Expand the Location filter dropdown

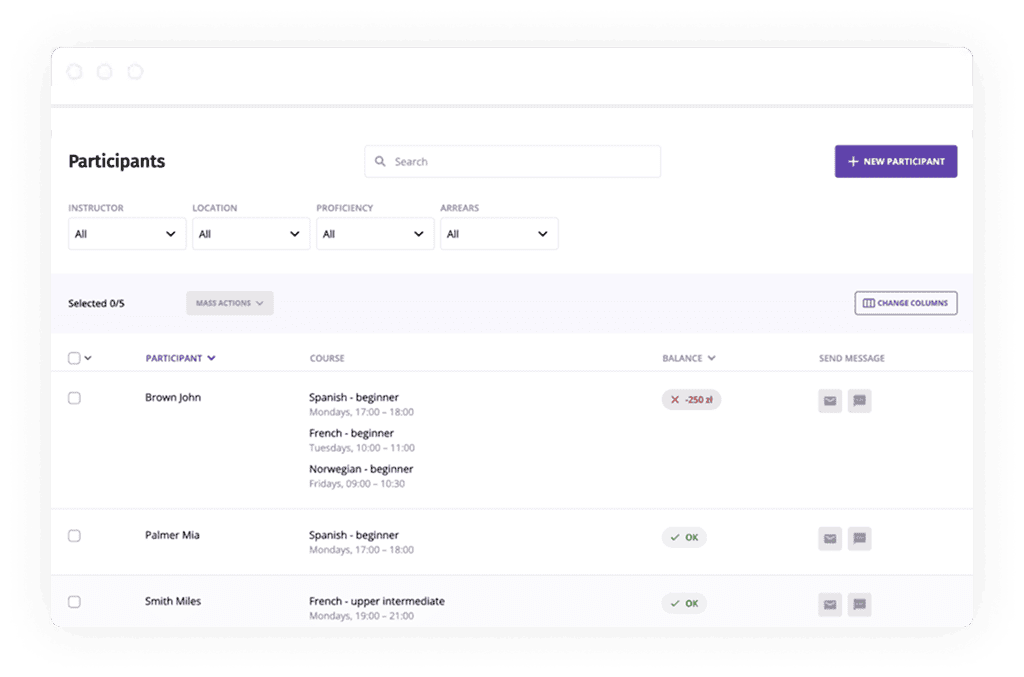[251, 234]
